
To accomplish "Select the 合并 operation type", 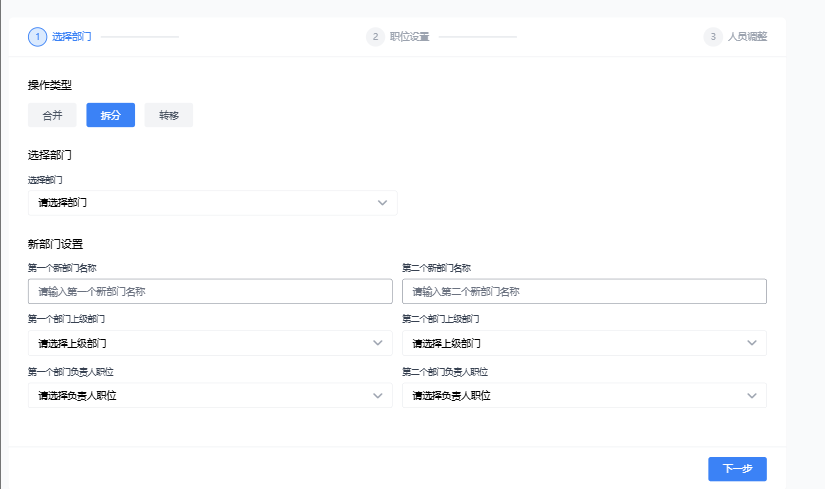I will point(52,115).
